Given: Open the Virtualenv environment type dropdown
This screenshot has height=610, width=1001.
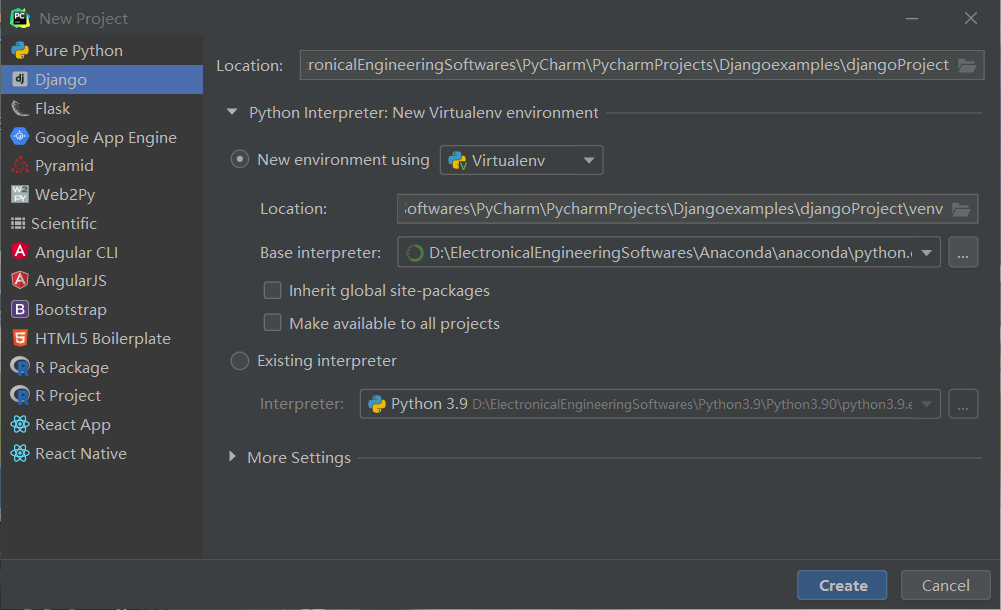Looking at the screenshot, I should (x=521, y=160).
